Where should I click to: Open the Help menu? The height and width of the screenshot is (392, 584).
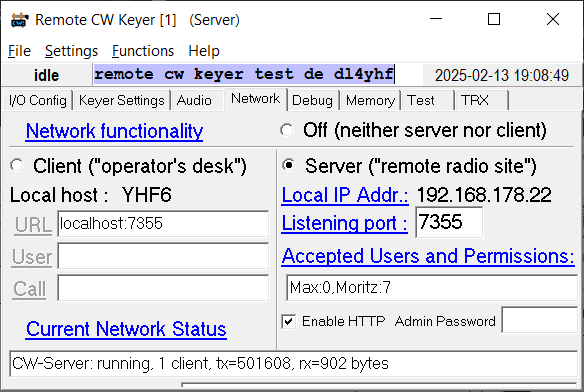pyautogui.click(x=204, y=51)
